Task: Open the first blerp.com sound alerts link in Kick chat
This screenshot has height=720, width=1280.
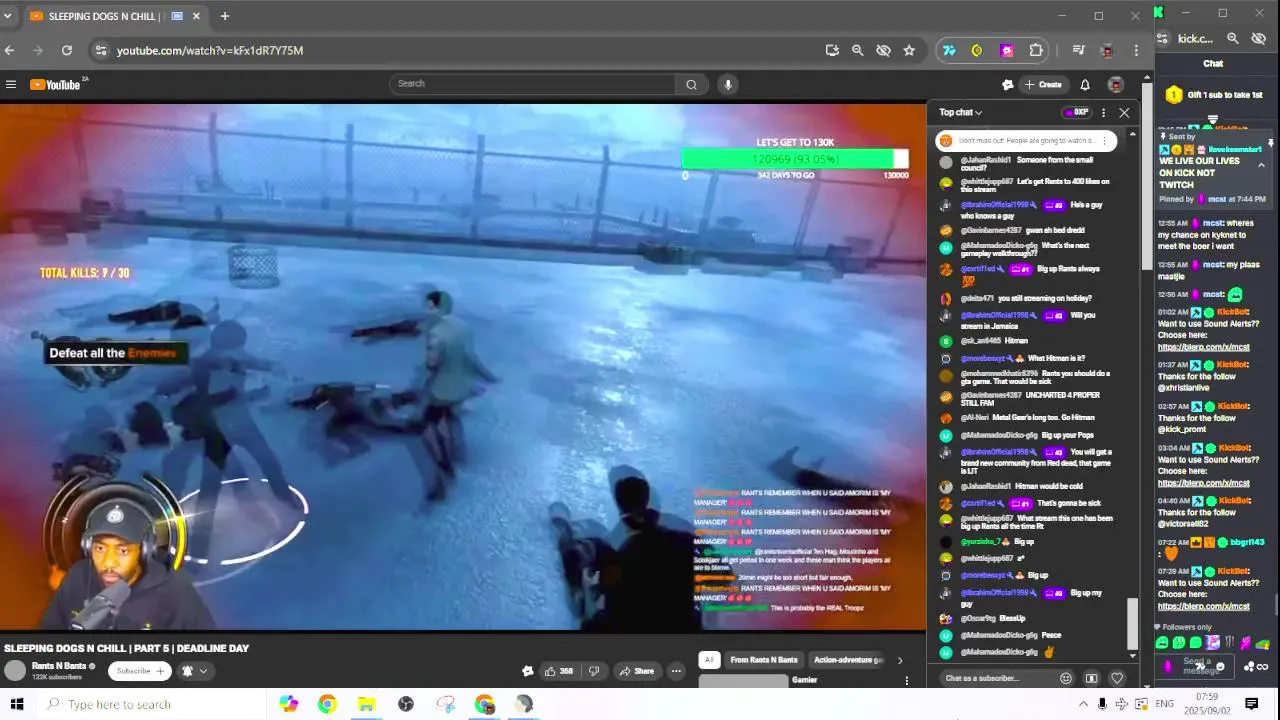Action: pos(1204,347)
